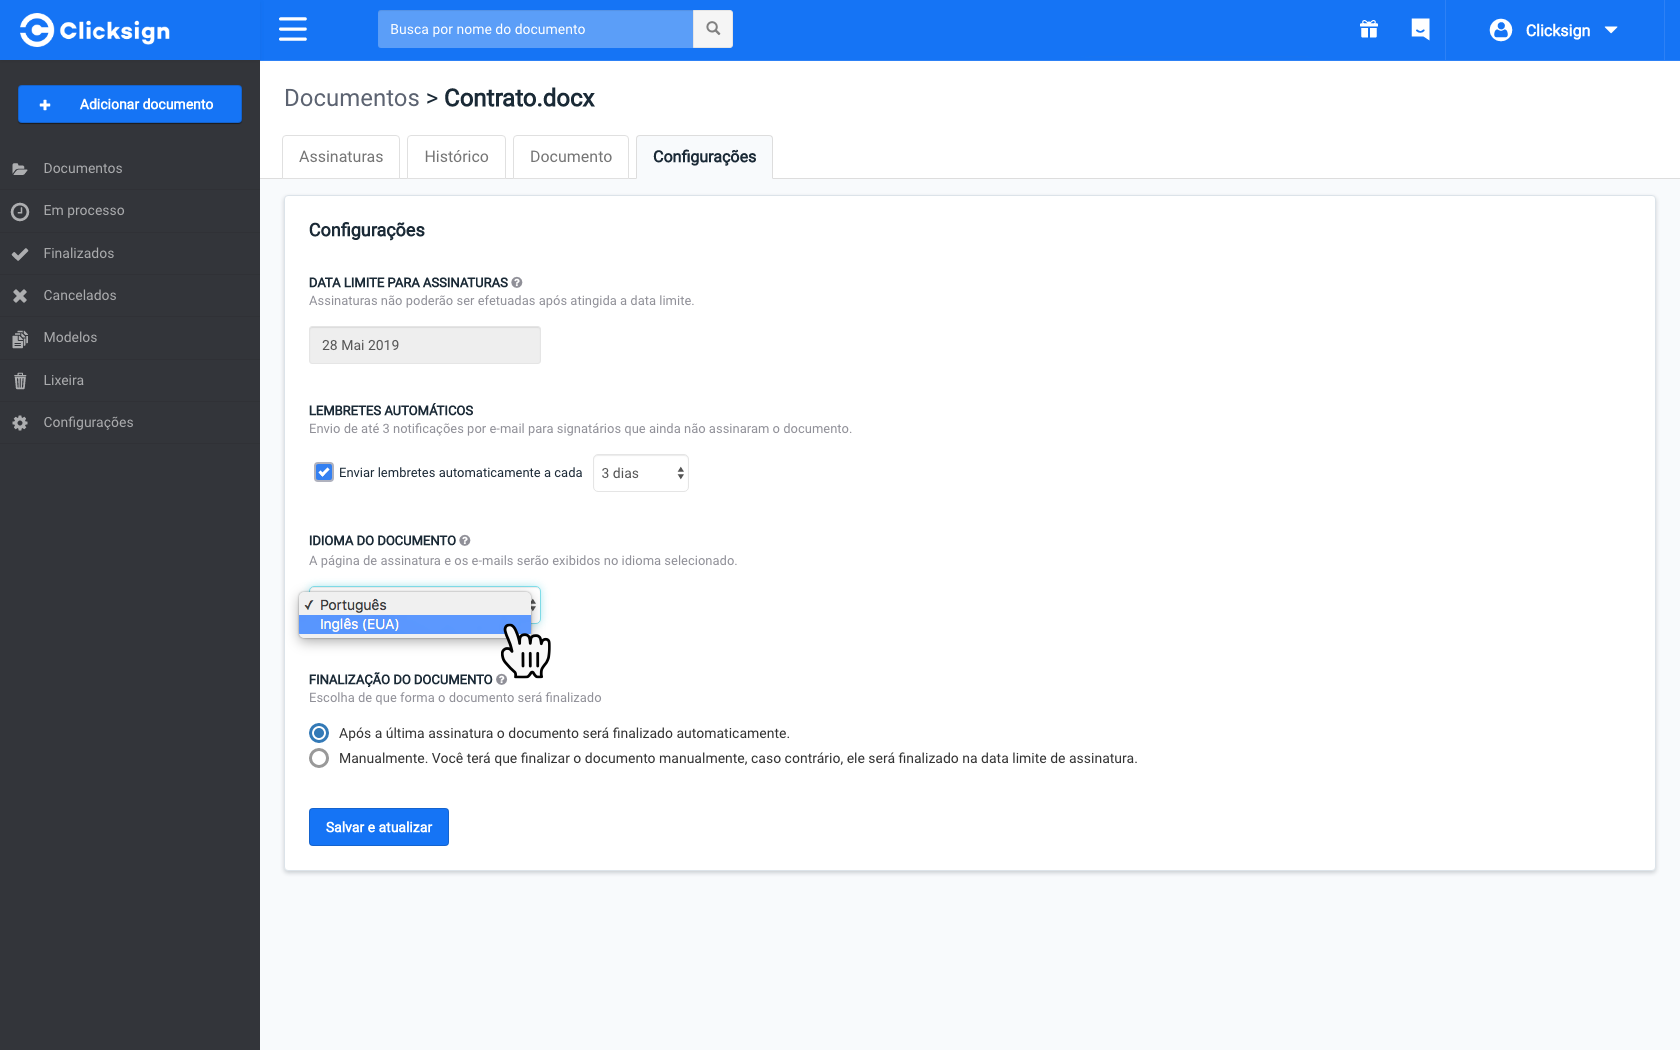Click the Finalizados checkmark icon
The height and width of the screenshot is (1050, 1680).
click(x=20, y=254)
